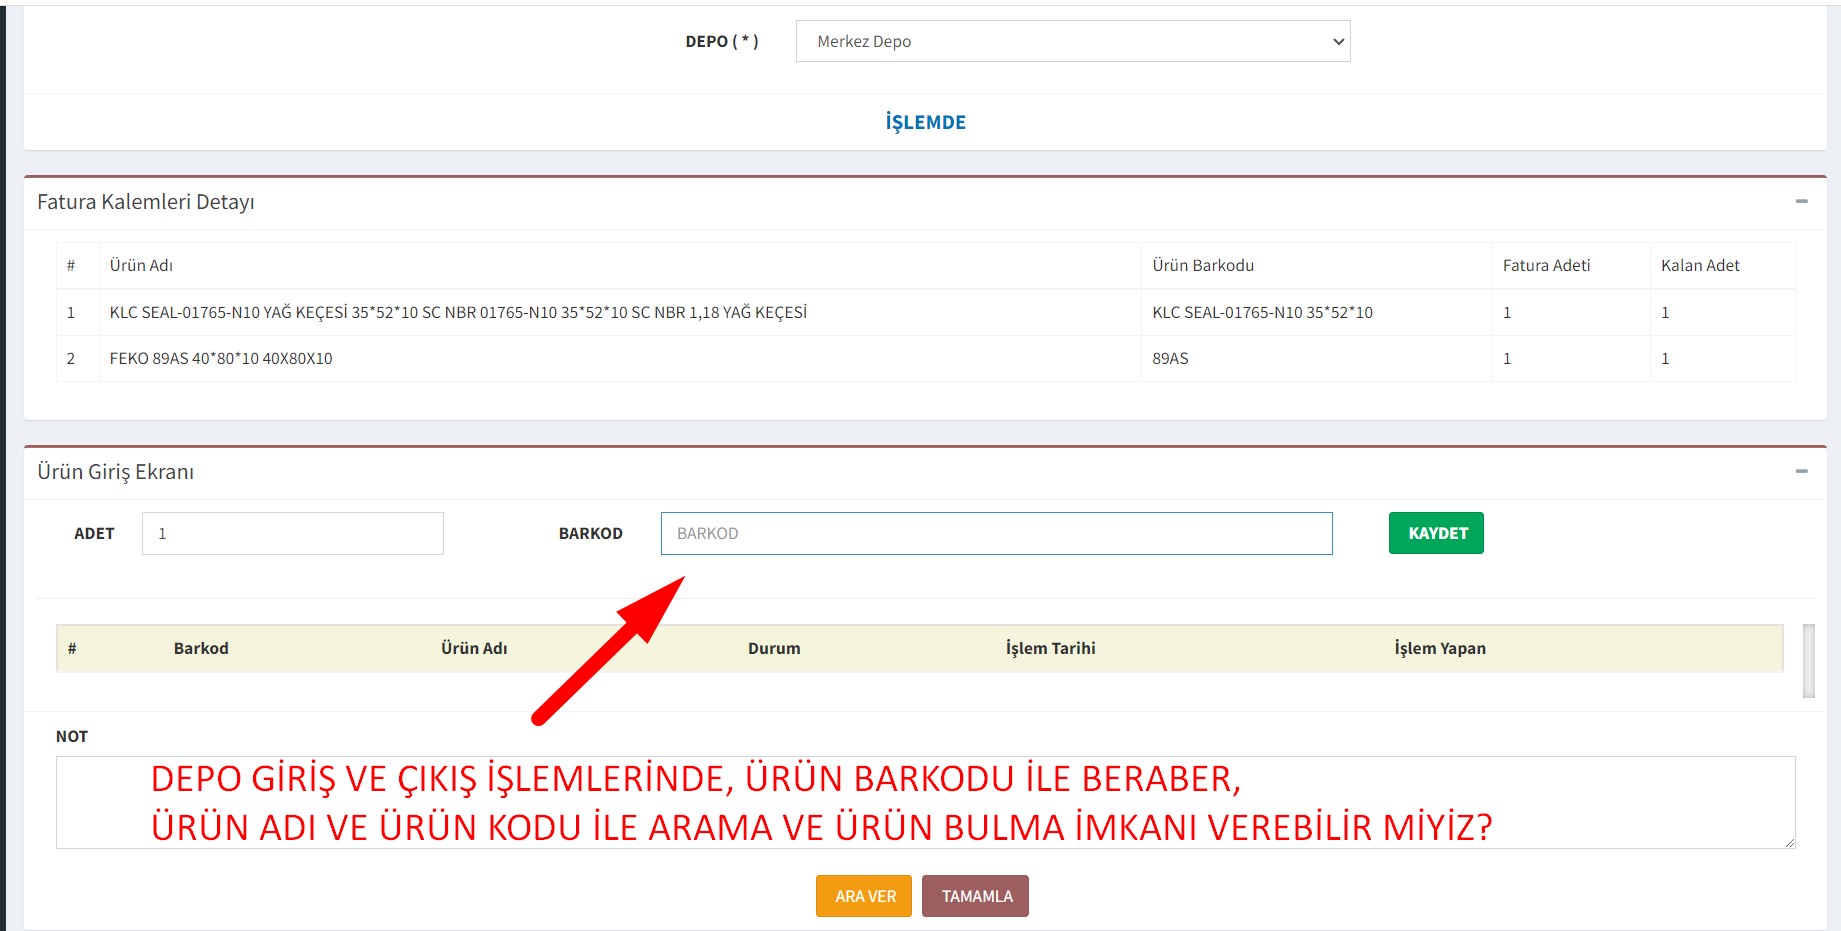Viewport: 1841px width, 931px height.
Task: Click the Barkod column header in entries table
Action: [x=201, y=649]
